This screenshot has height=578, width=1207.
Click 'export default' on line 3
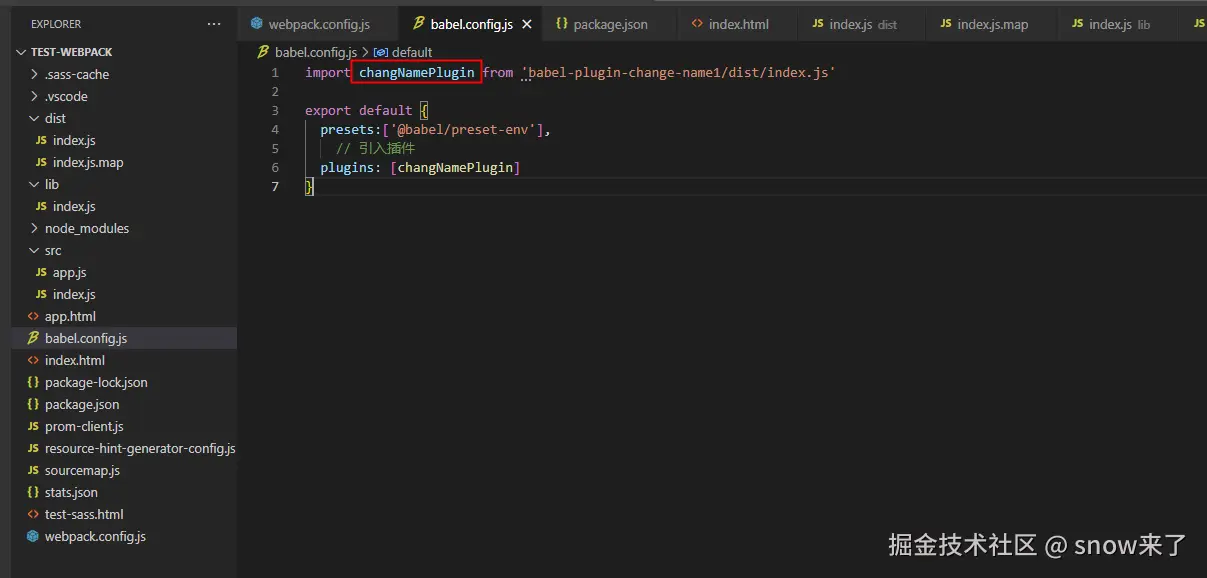click(x=359, y=111)
